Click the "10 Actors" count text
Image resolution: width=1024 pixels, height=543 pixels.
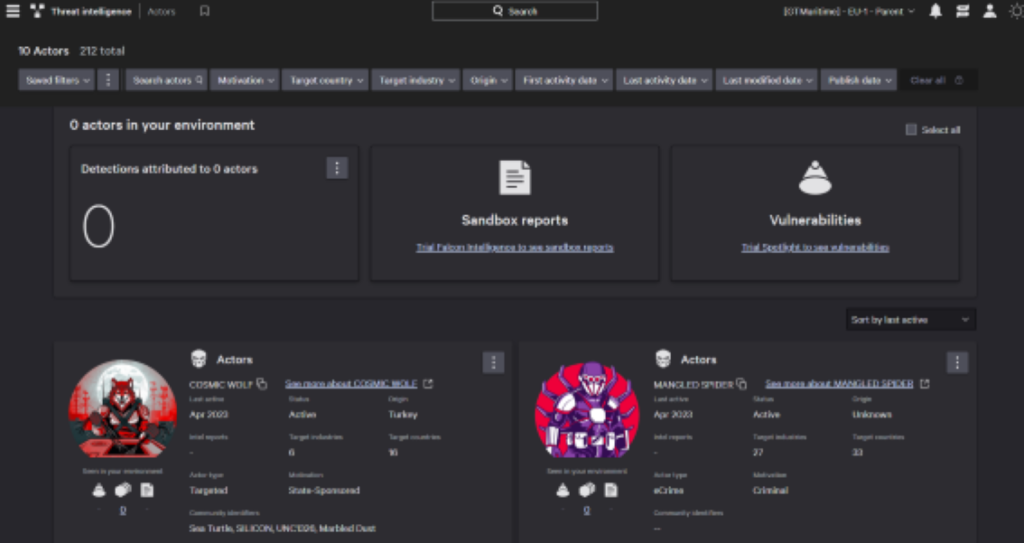click(44, 51)
